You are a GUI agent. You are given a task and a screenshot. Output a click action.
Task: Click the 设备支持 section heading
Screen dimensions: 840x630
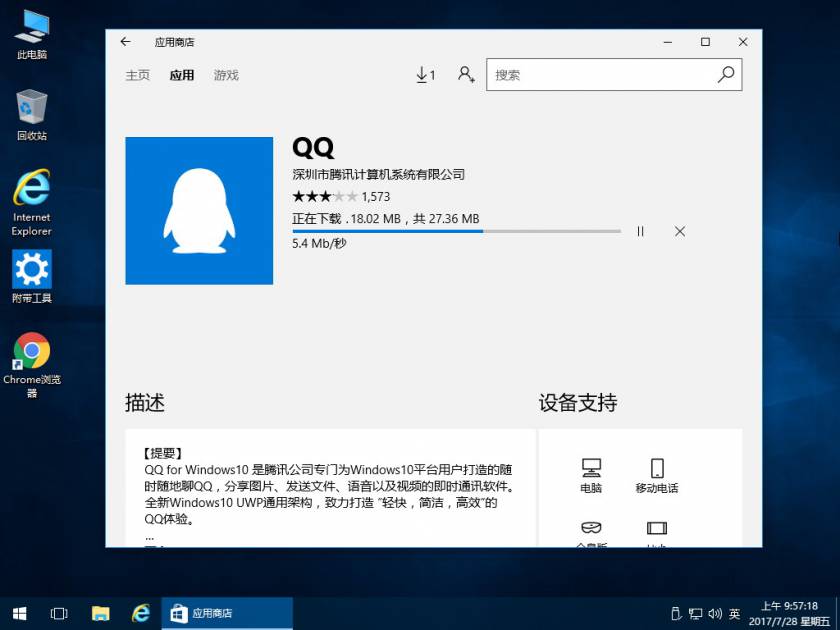tap(578, 403)
